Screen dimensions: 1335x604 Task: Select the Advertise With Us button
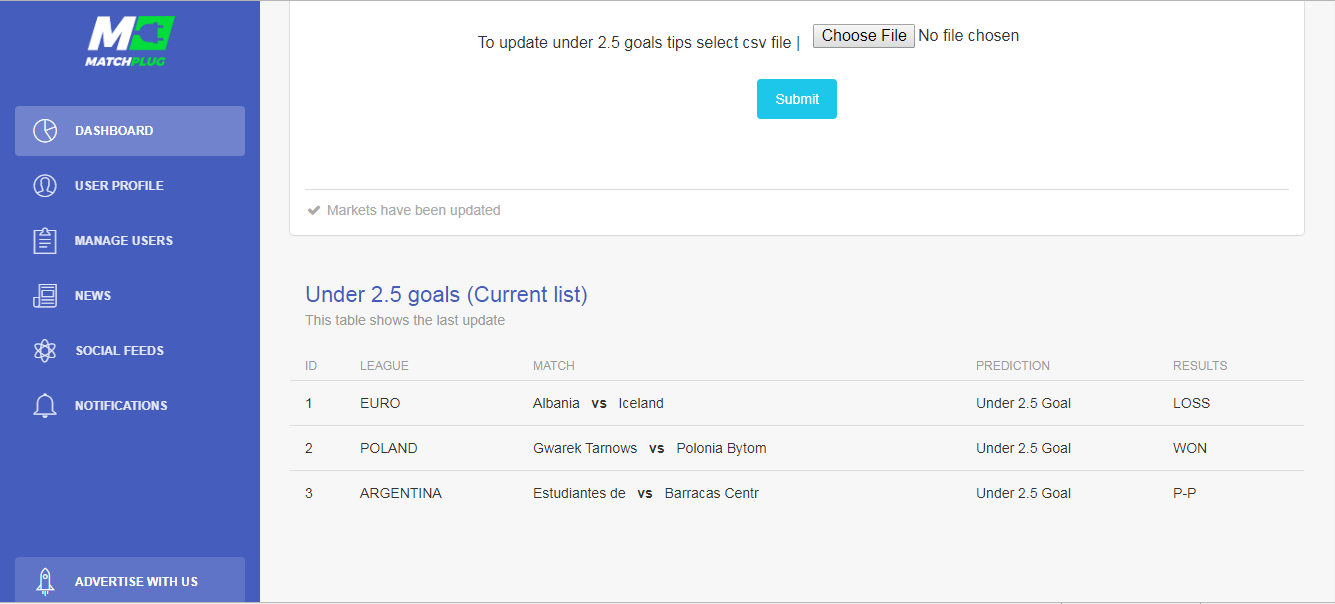pyautogui.click(x=130, y=581)
